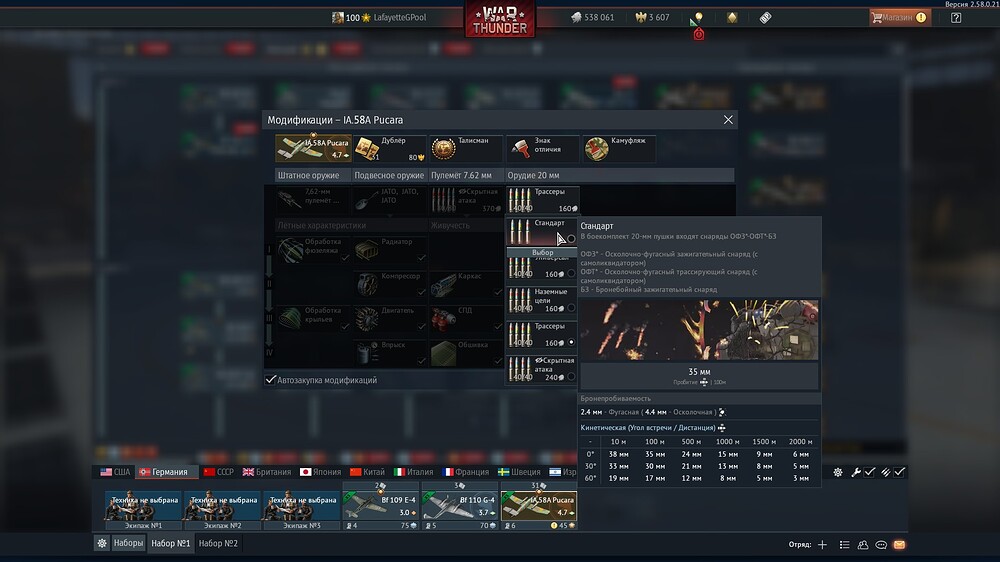Click the Golden Eagles balance 3 607
The image size is (1000, 562).
pyautogui.click(x=652, y=17)
